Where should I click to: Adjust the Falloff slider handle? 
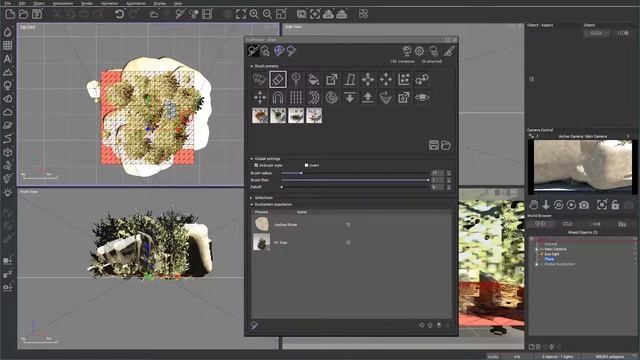[x=282, y=187]
